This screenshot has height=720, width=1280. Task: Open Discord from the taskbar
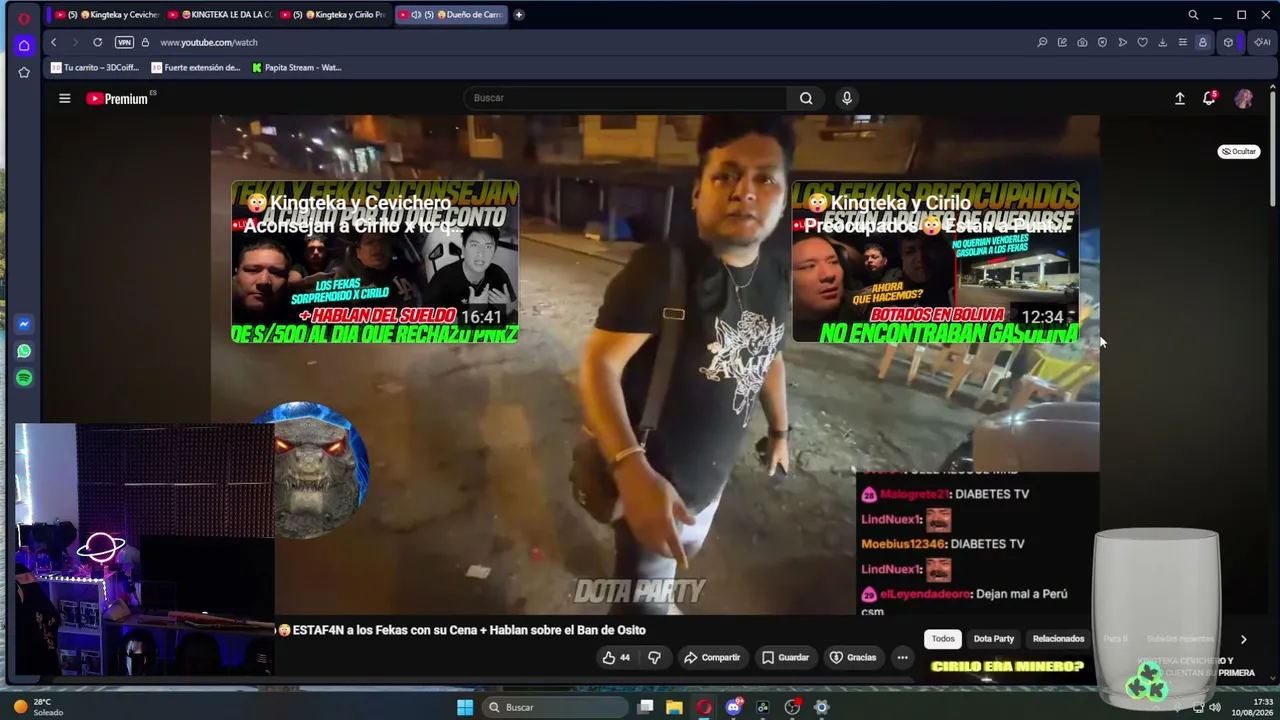point(734,707)
